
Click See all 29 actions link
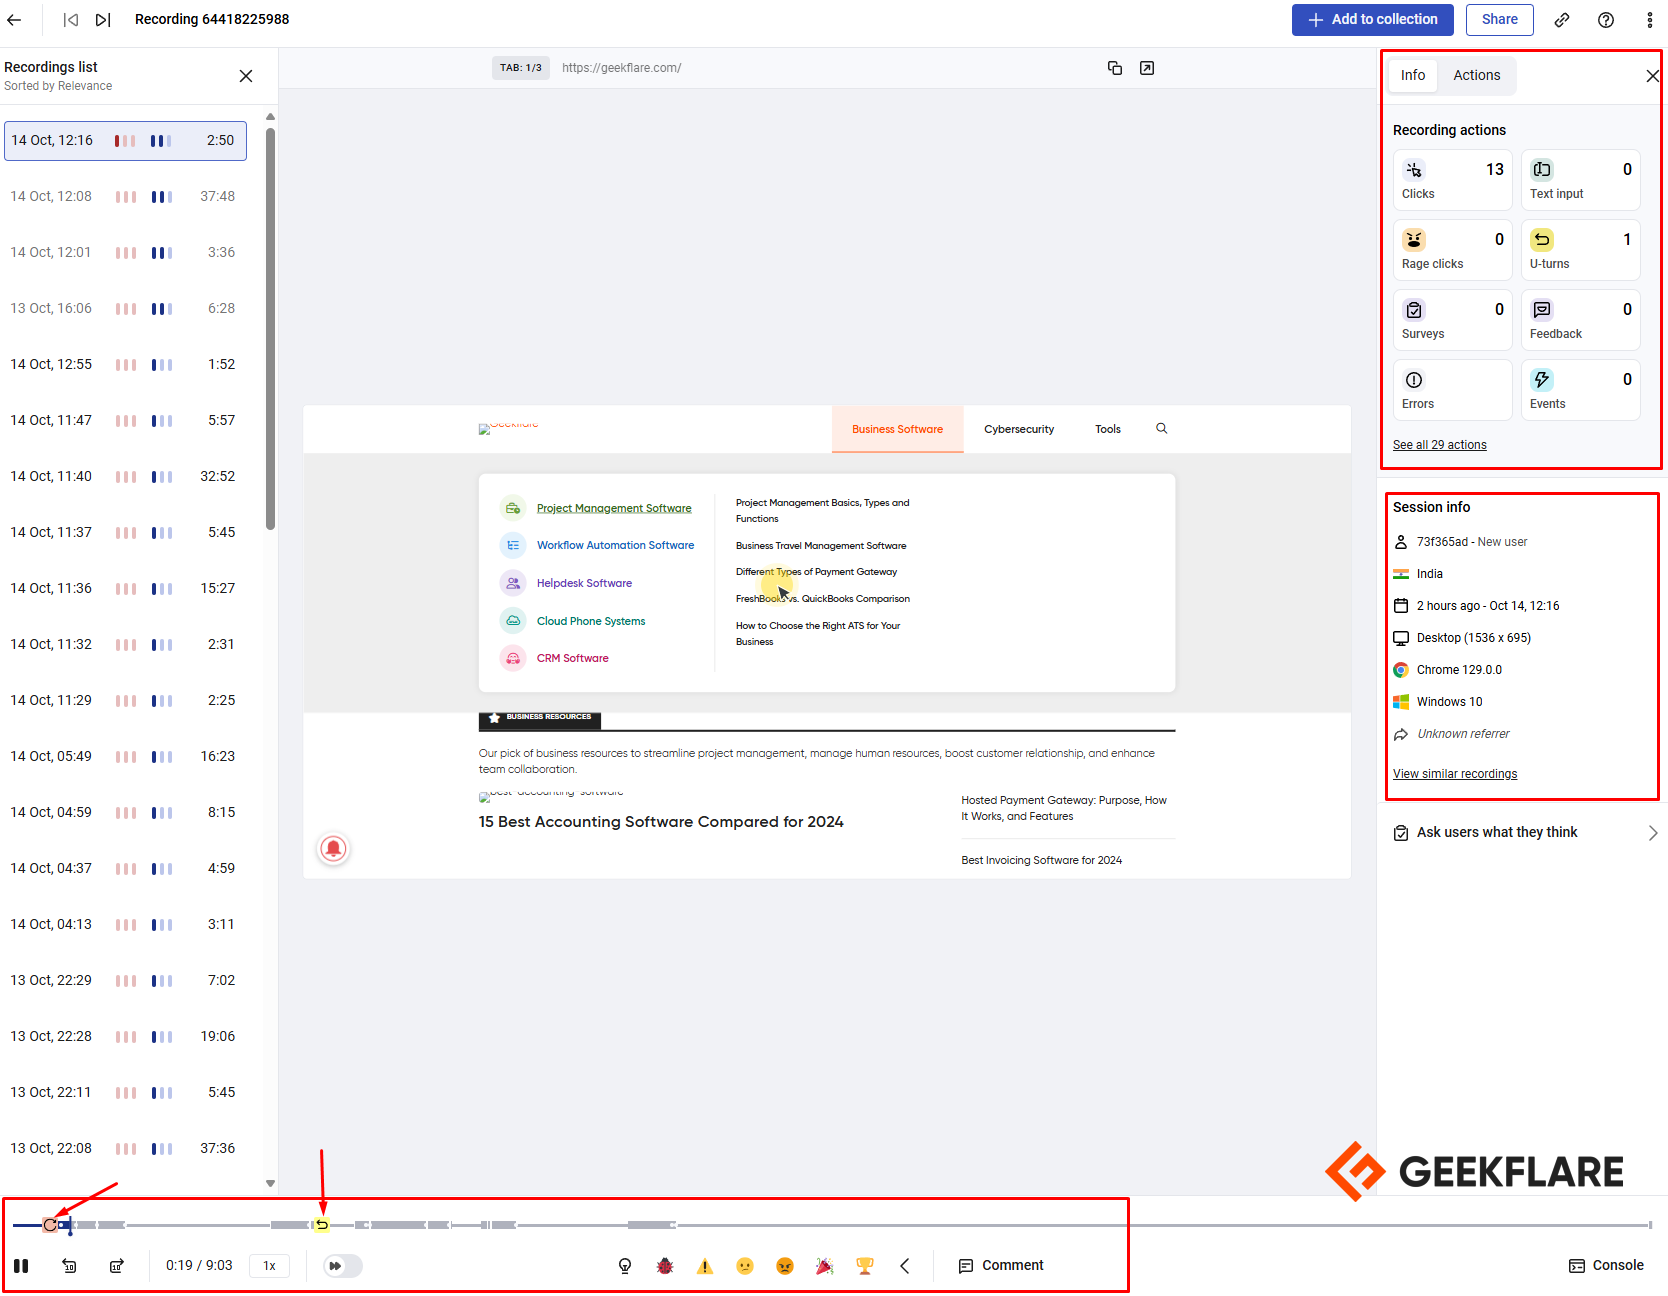pyautogui.click(x=1439, y=445)
